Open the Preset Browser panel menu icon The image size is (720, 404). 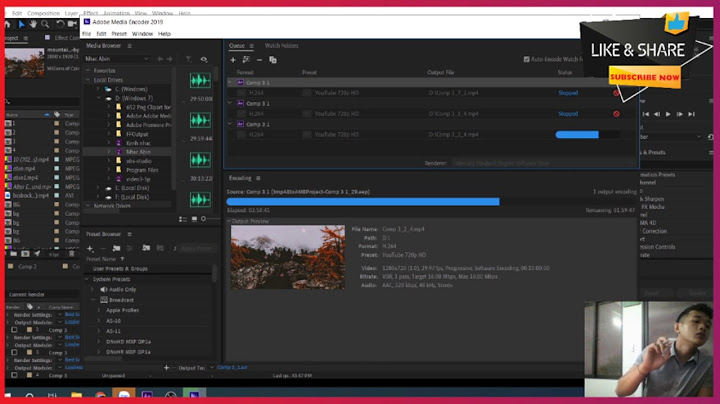(129, 234)
